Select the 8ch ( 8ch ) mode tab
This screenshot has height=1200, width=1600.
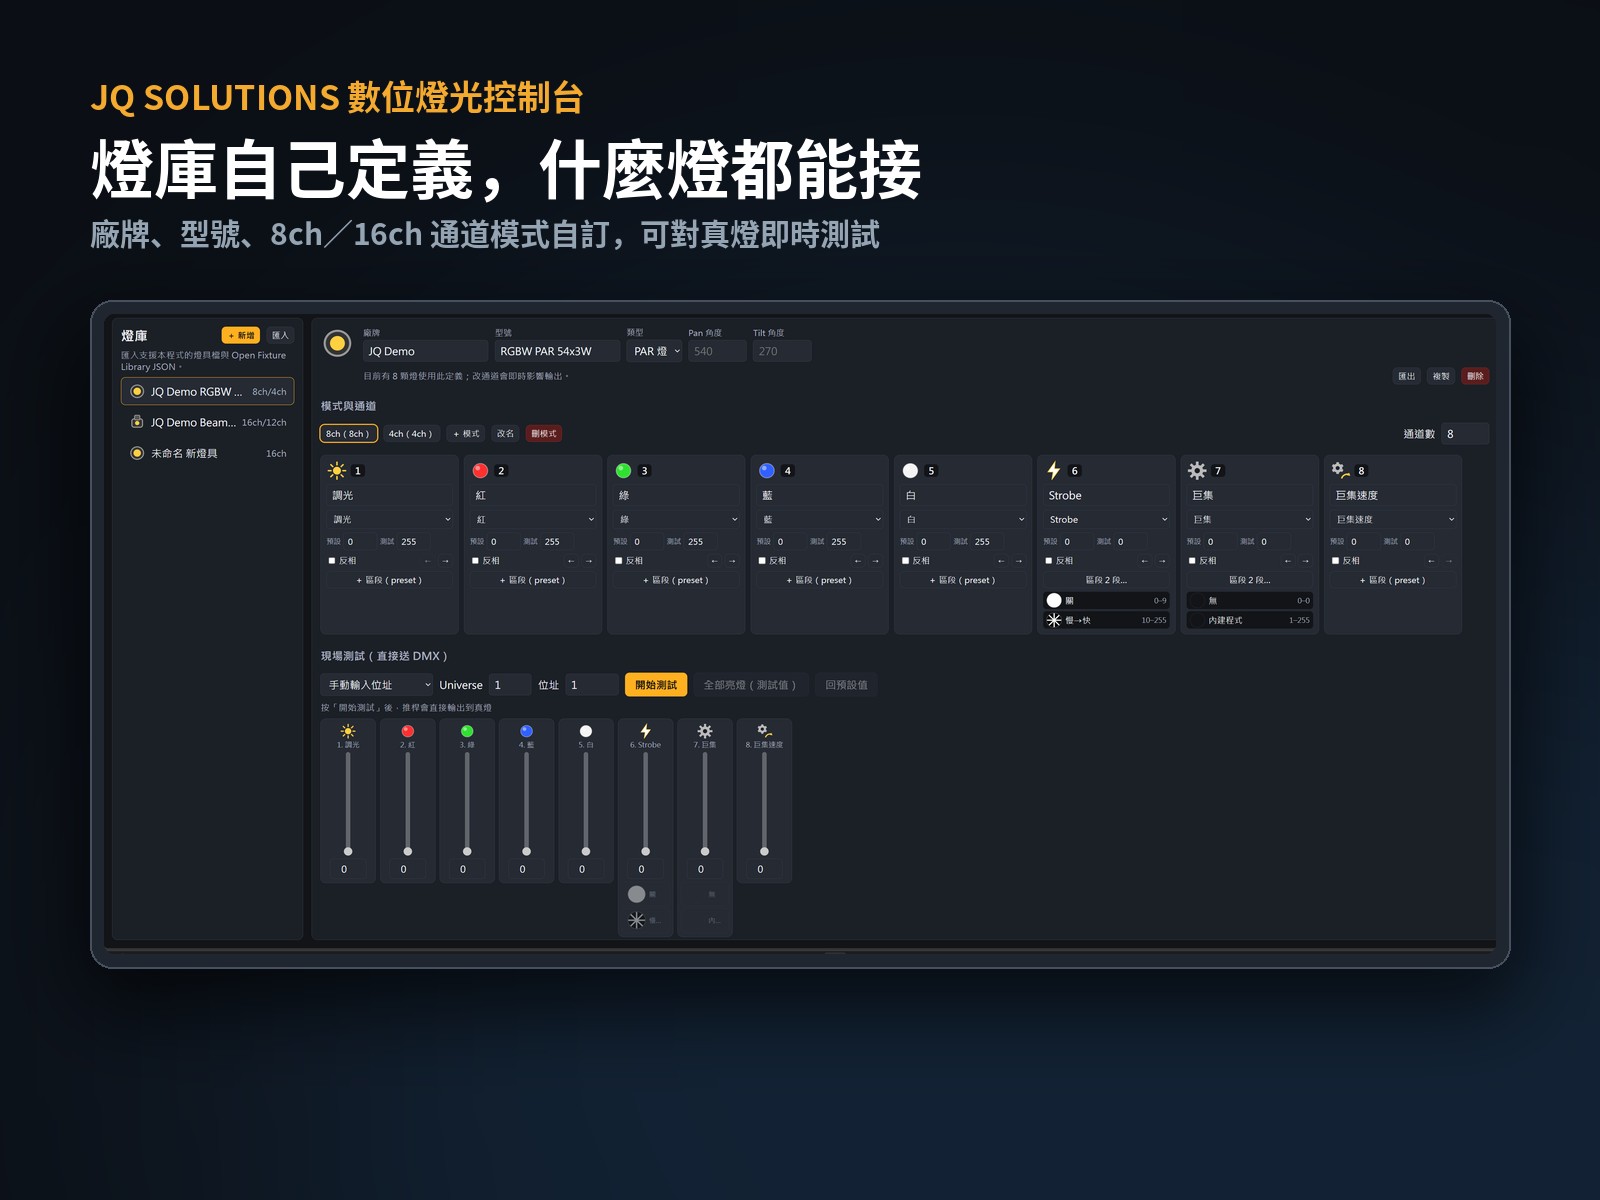point(349,433)
